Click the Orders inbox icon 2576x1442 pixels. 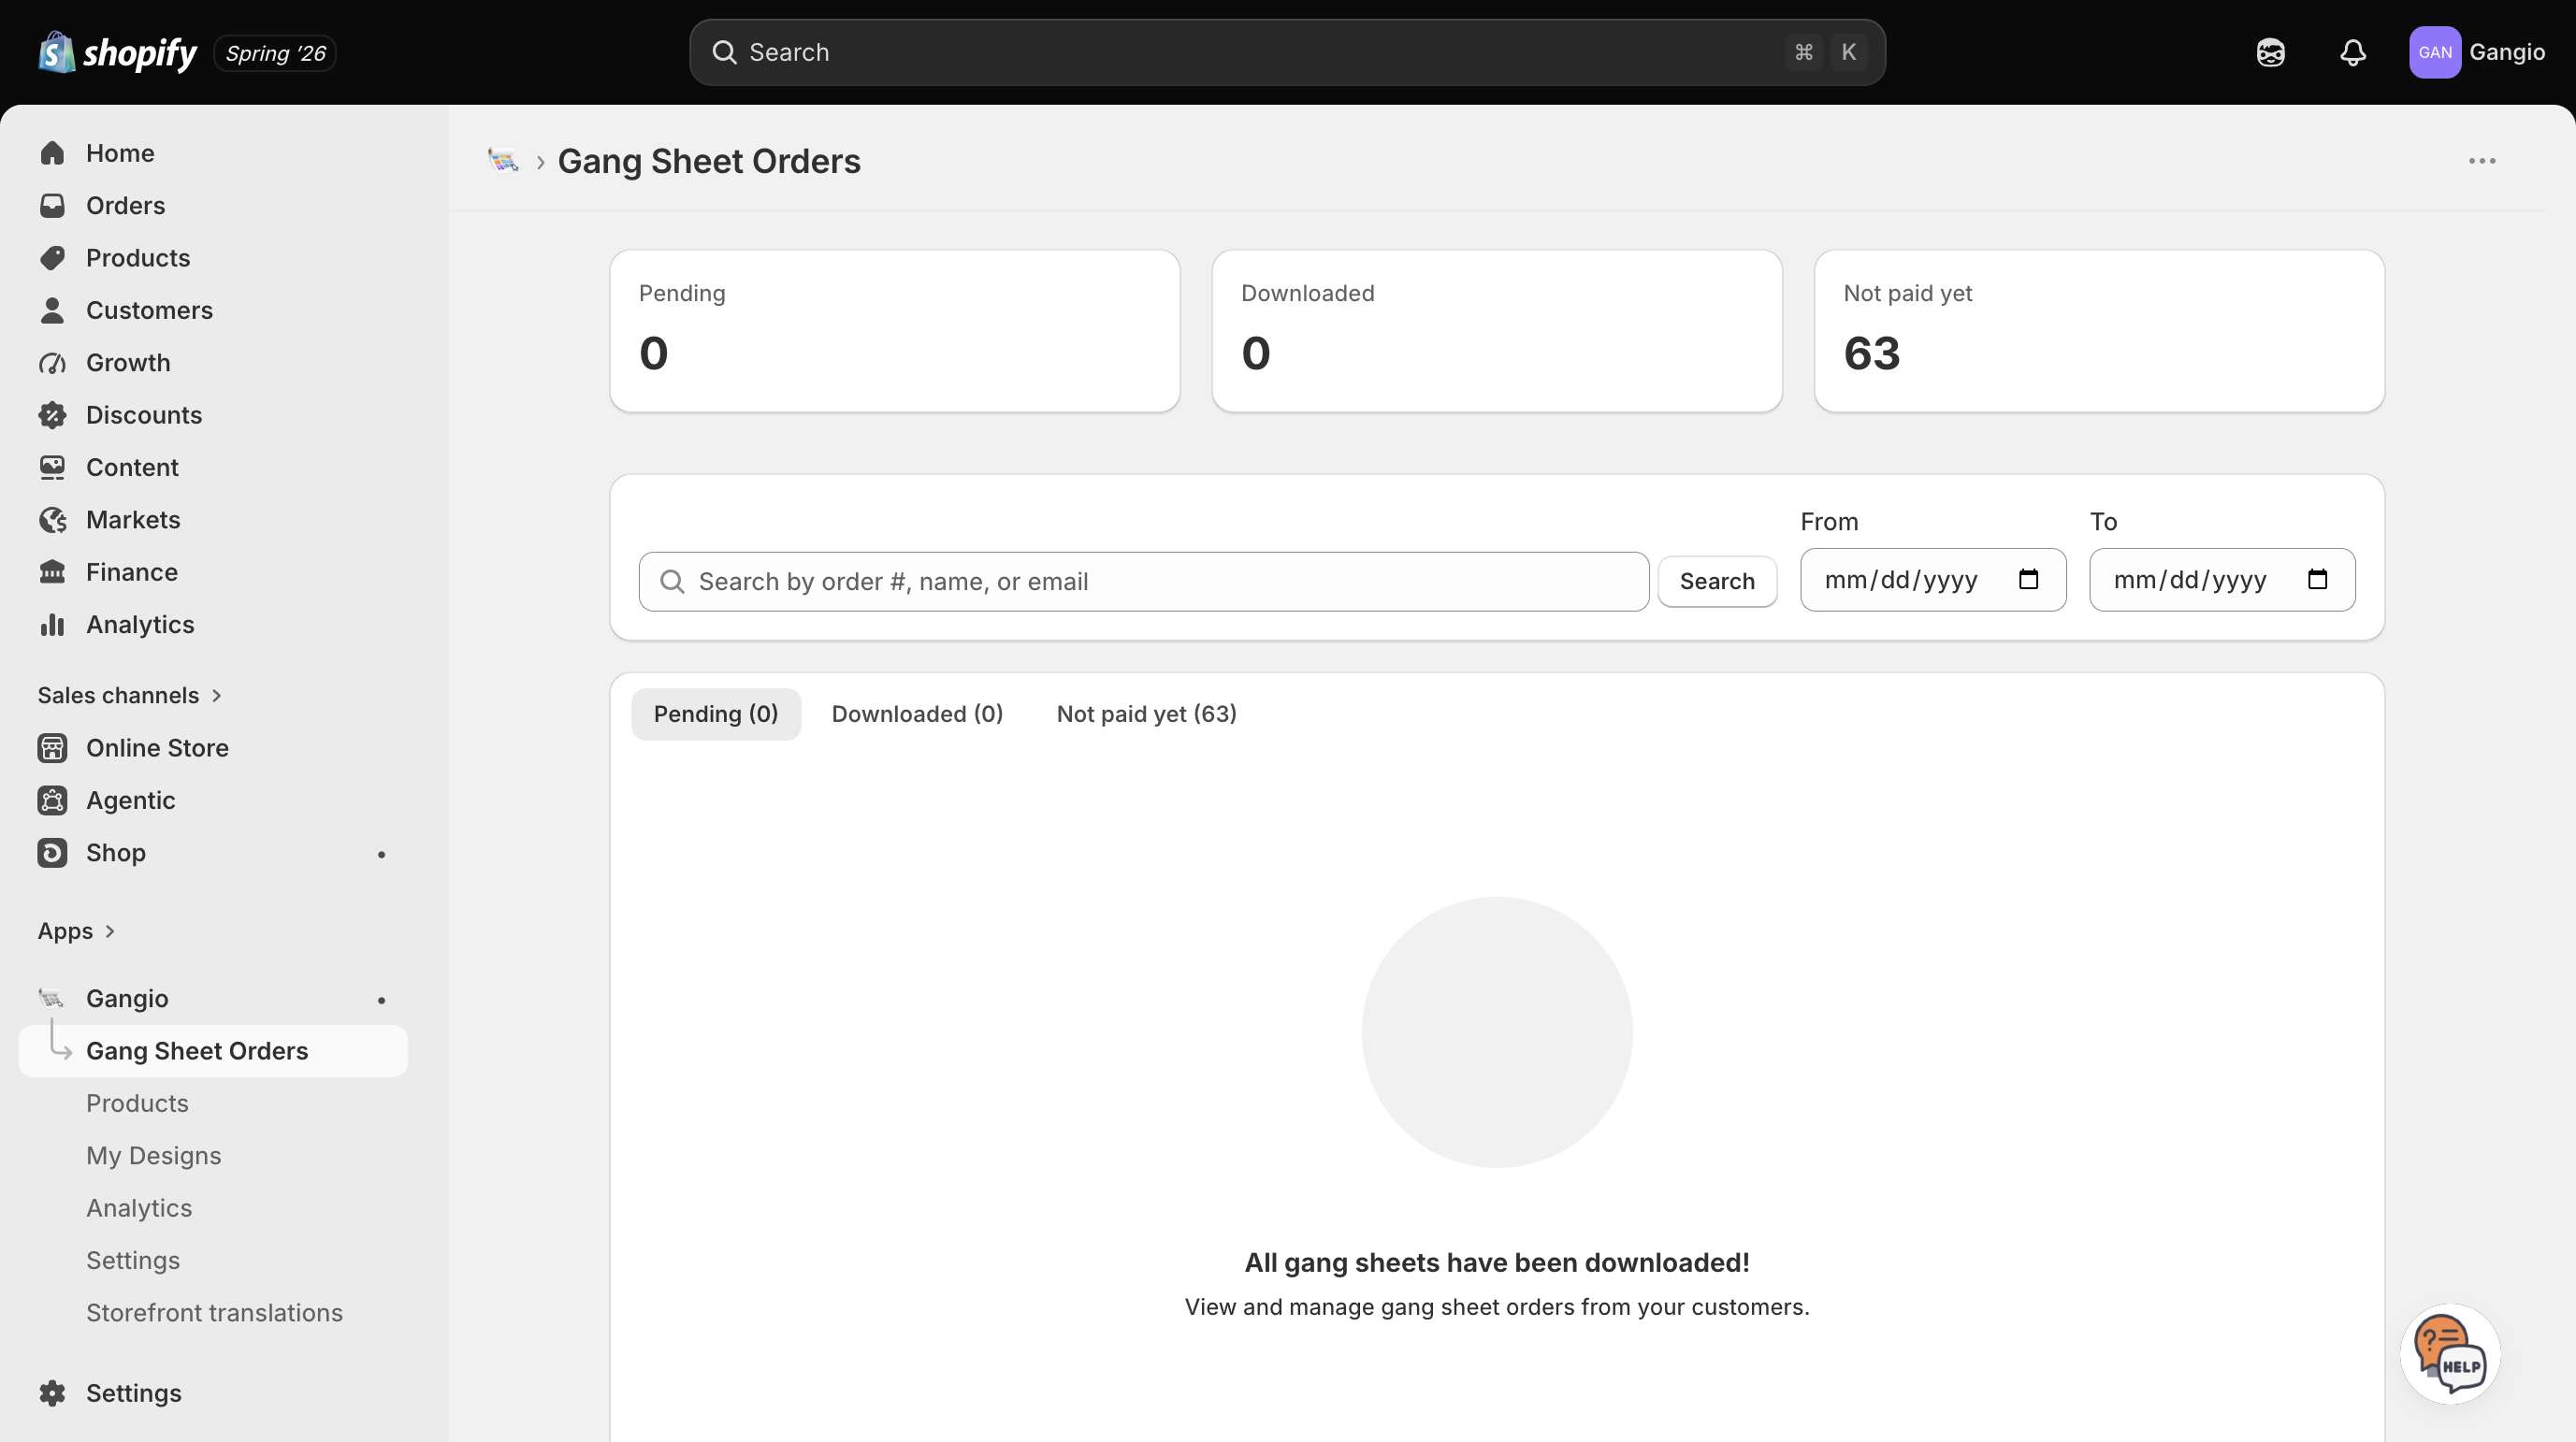pyautogui.click(x=52, y=205)
